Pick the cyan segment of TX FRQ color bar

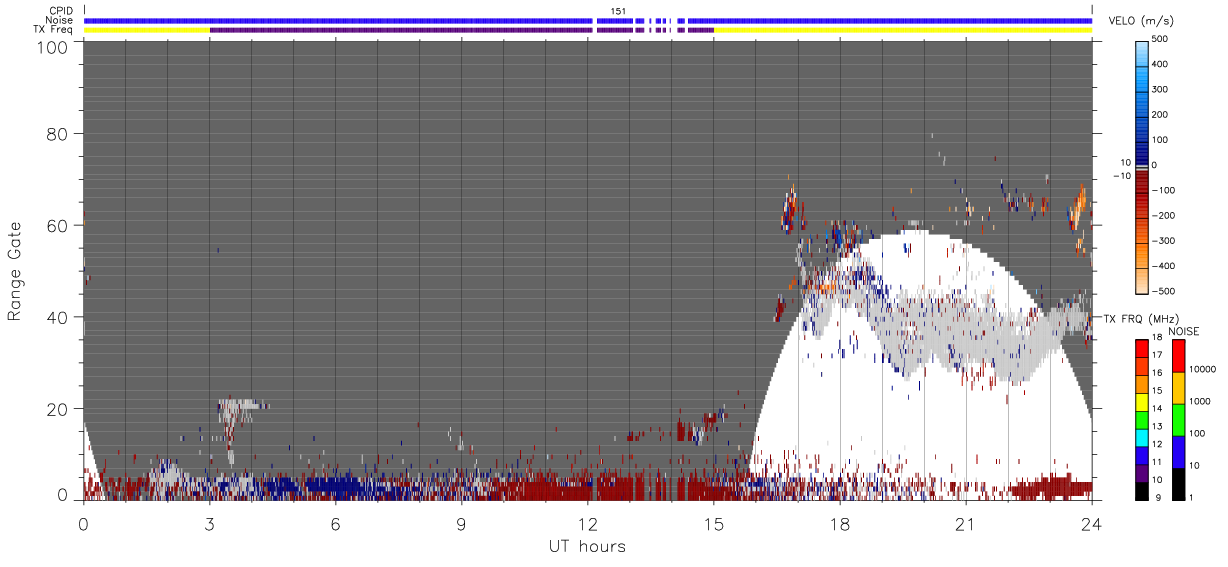1143,437
